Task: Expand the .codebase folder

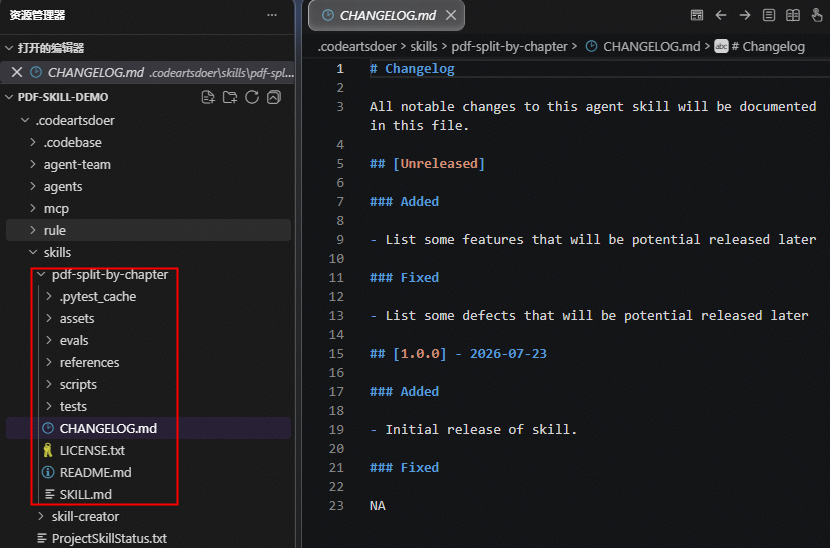Action: pos(33,142)
